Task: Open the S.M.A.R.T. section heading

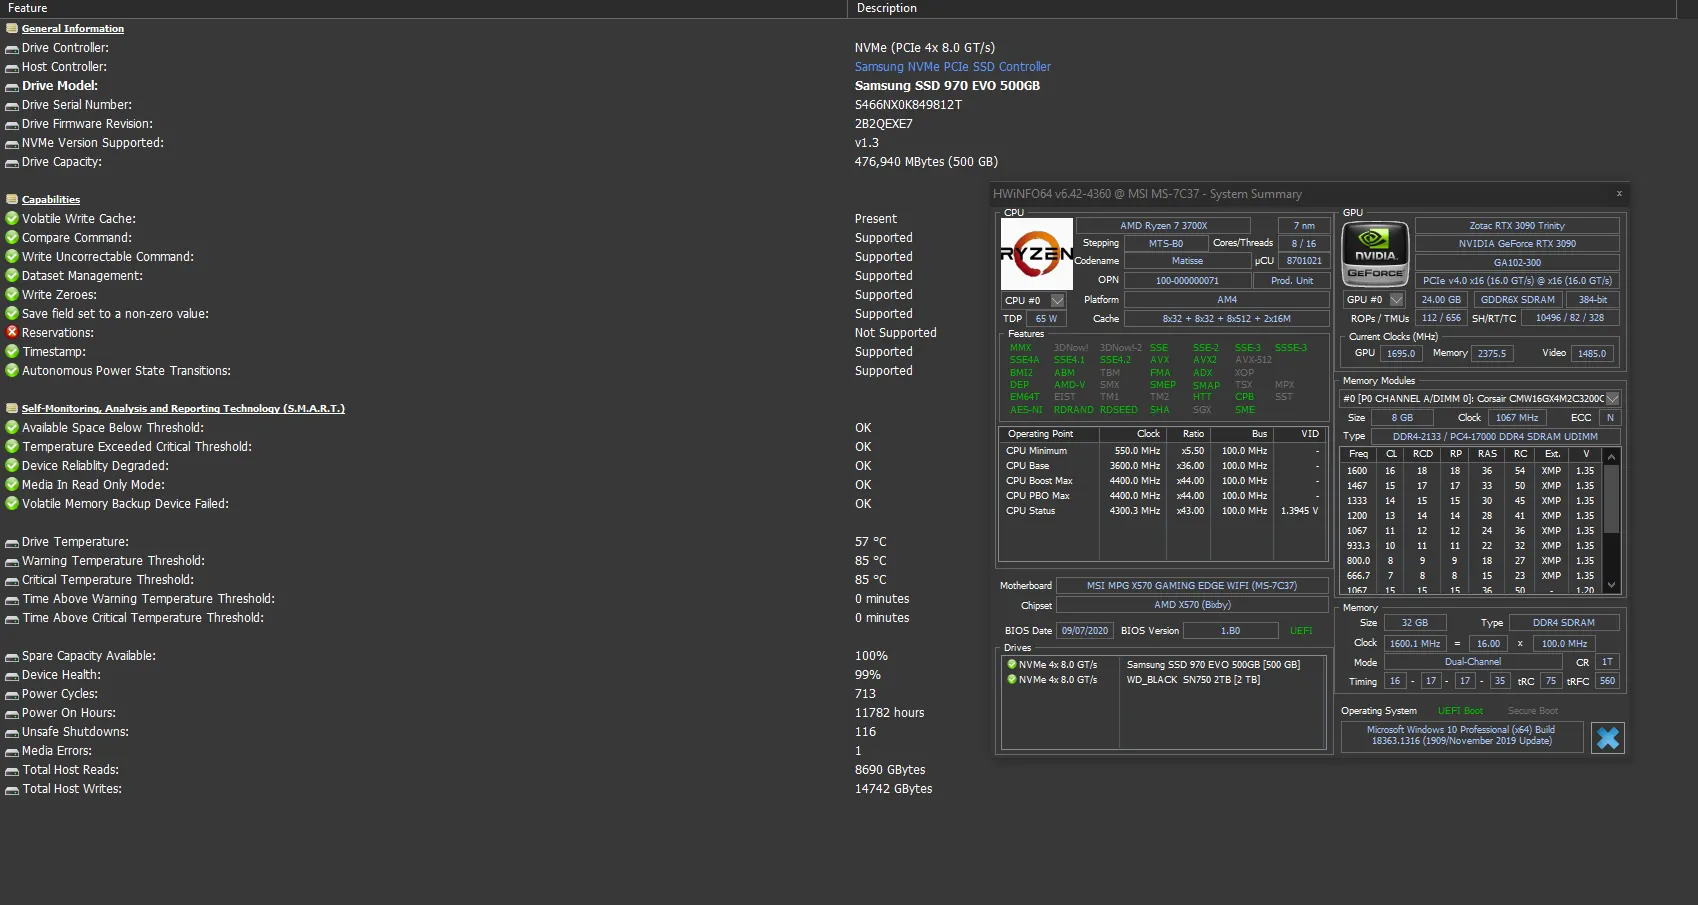Action: 183,409
